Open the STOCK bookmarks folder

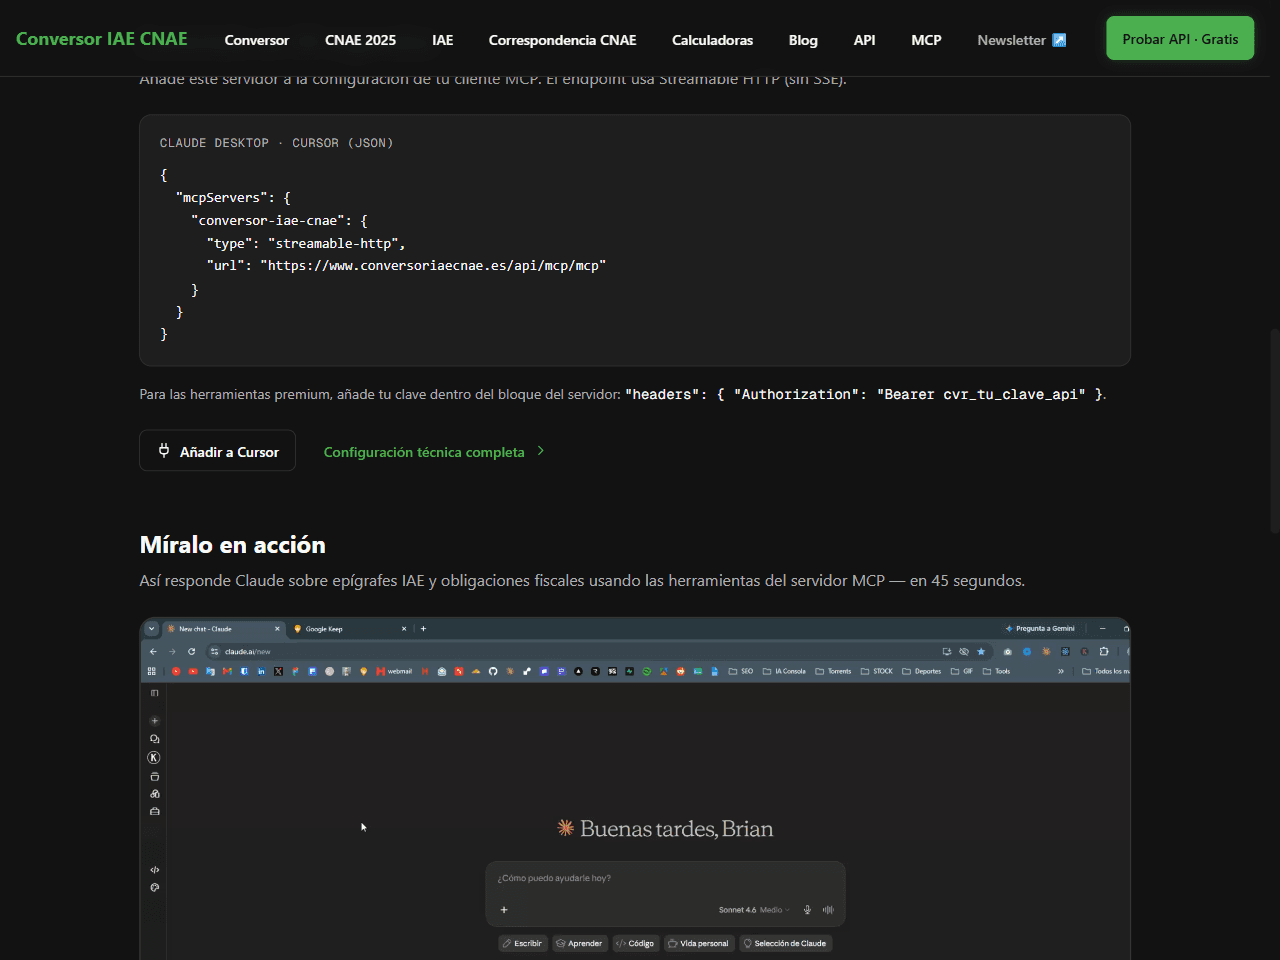click(877, 671)
